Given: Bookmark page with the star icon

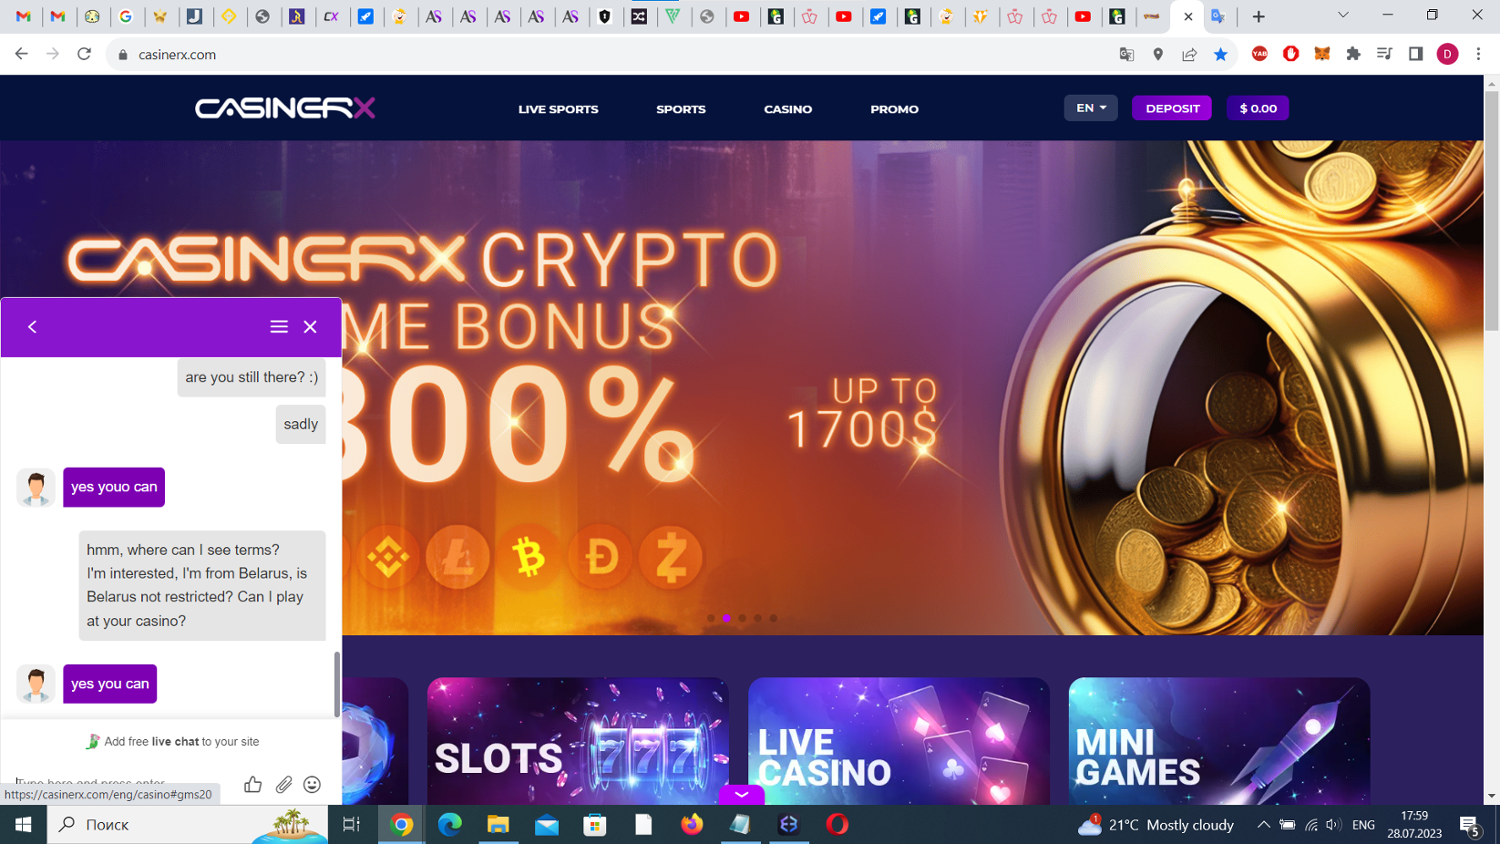Looking at the screenshot, I should coord(1221,54).
